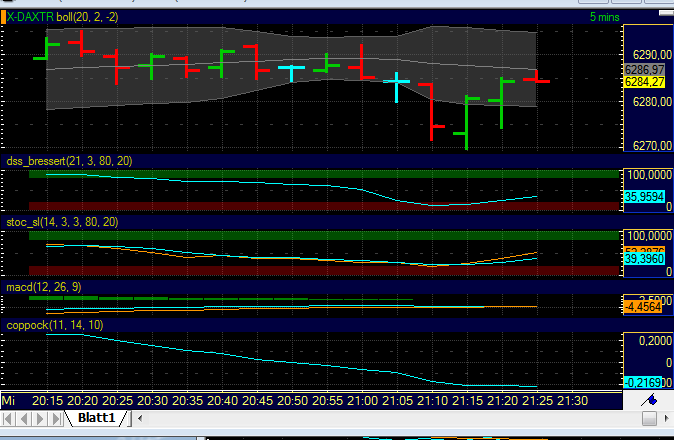Select macd(12, 26, 9) panel title
Image resolution: width=674 pixels, height=440 pixels.
coord(43,287)
